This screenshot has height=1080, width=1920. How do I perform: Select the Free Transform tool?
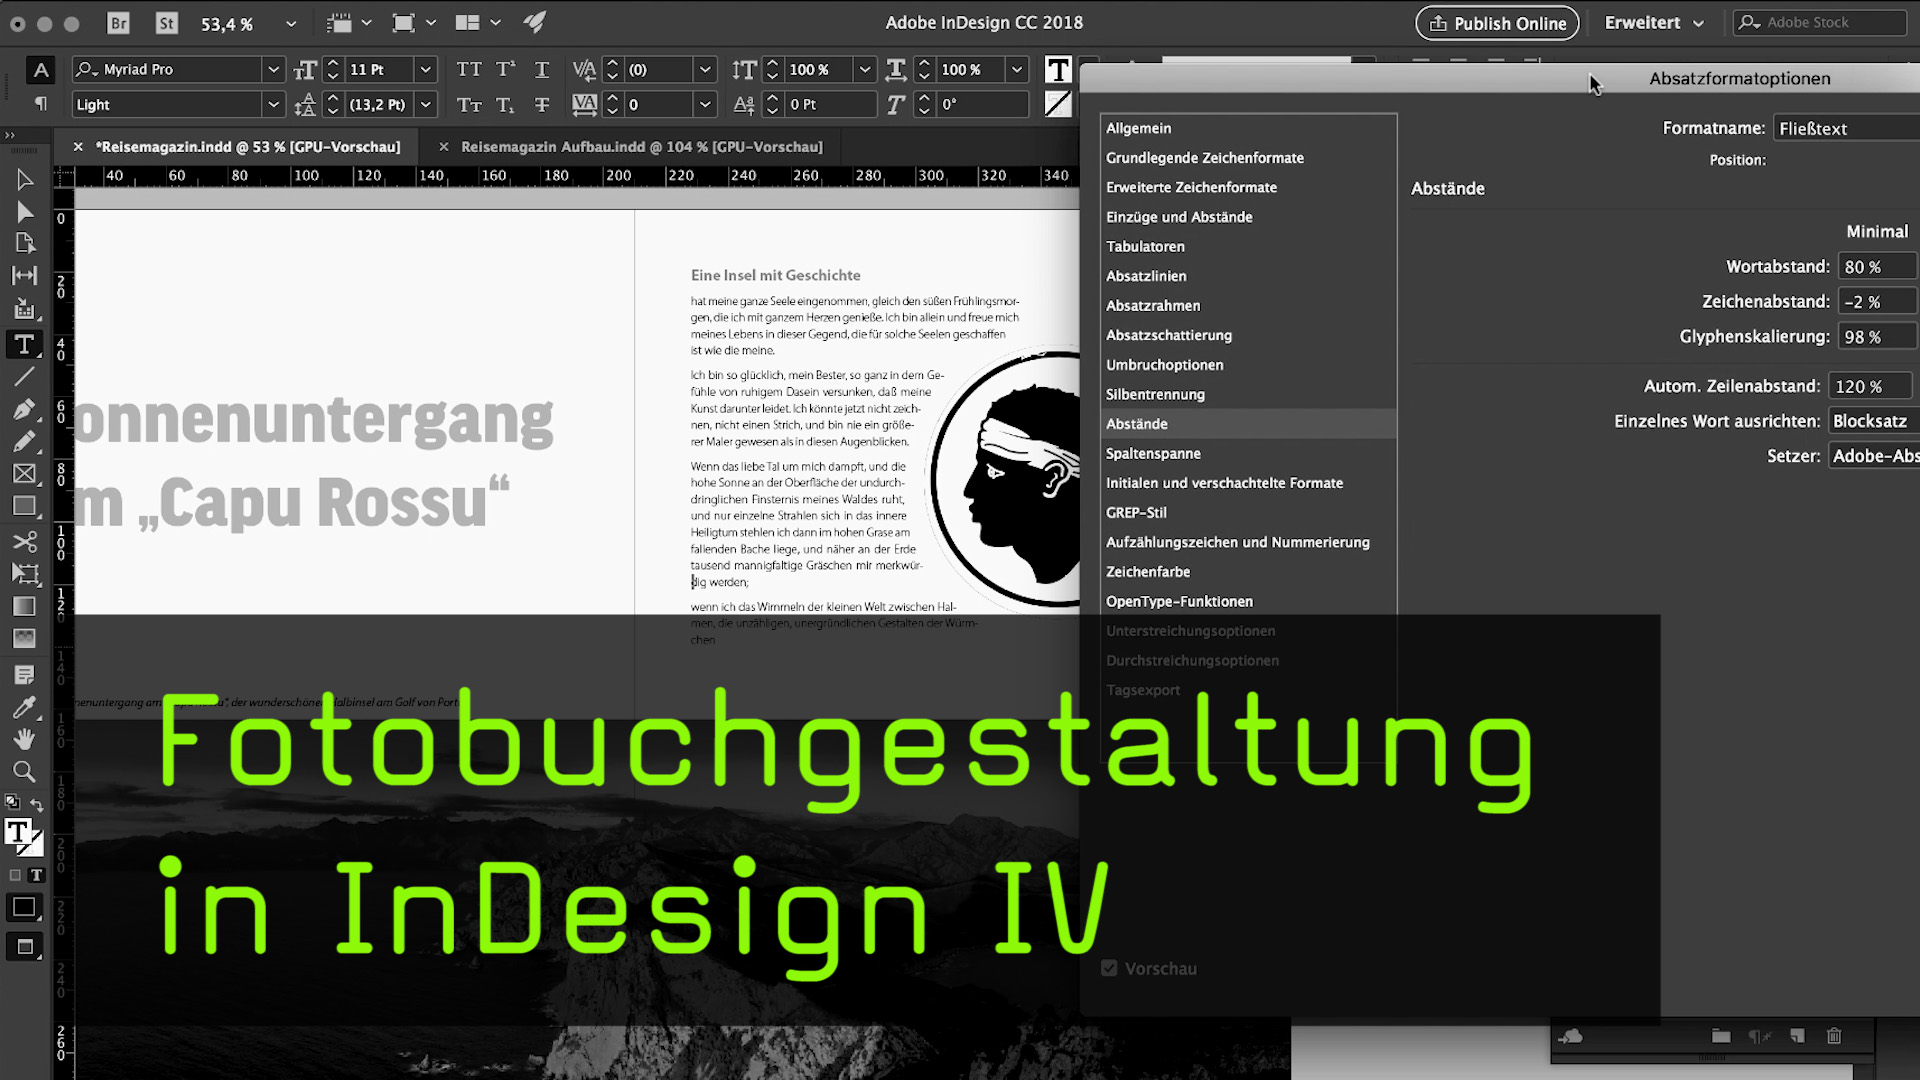pos(25,574)
